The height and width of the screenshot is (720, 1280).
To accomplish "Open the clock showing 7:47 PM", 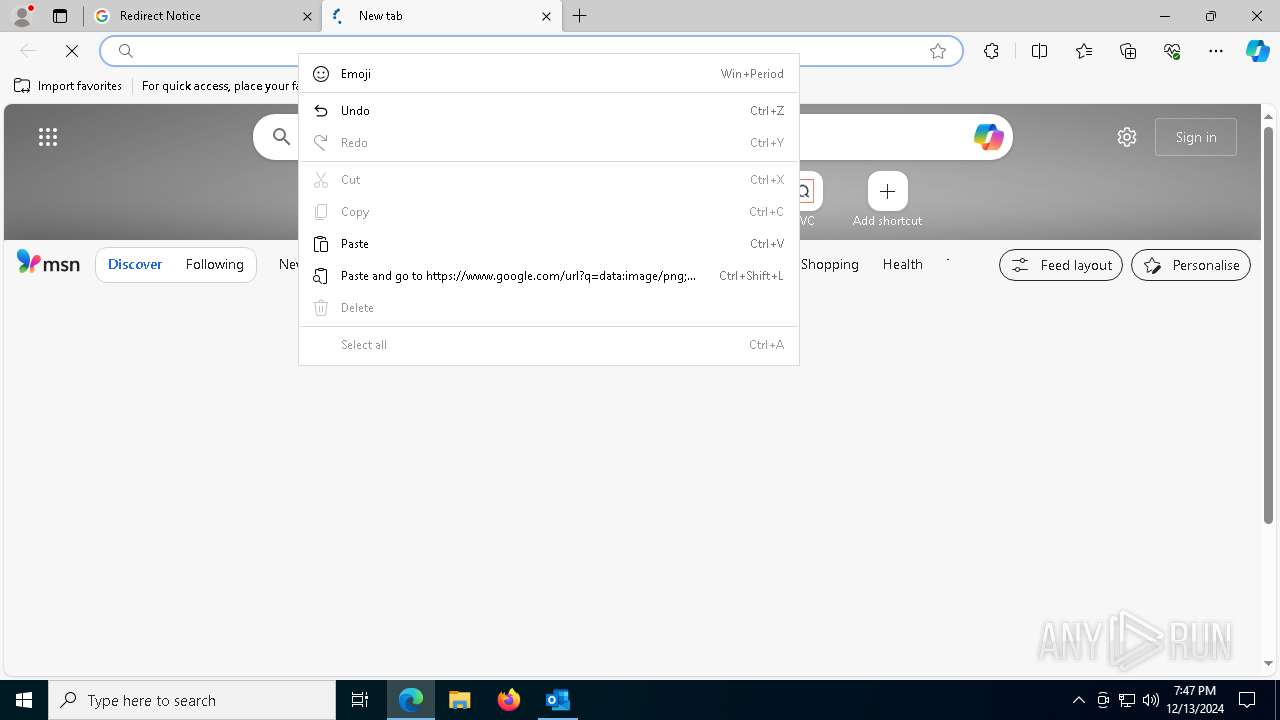I will [1196, 700].
